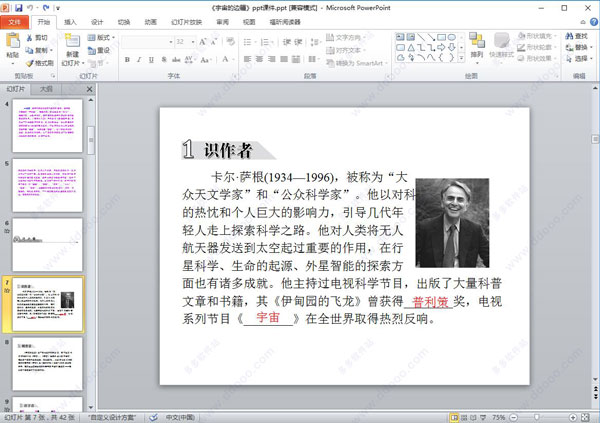
Task: Switch to Slide Sorter view icon
Action: [x=464, y=417]
